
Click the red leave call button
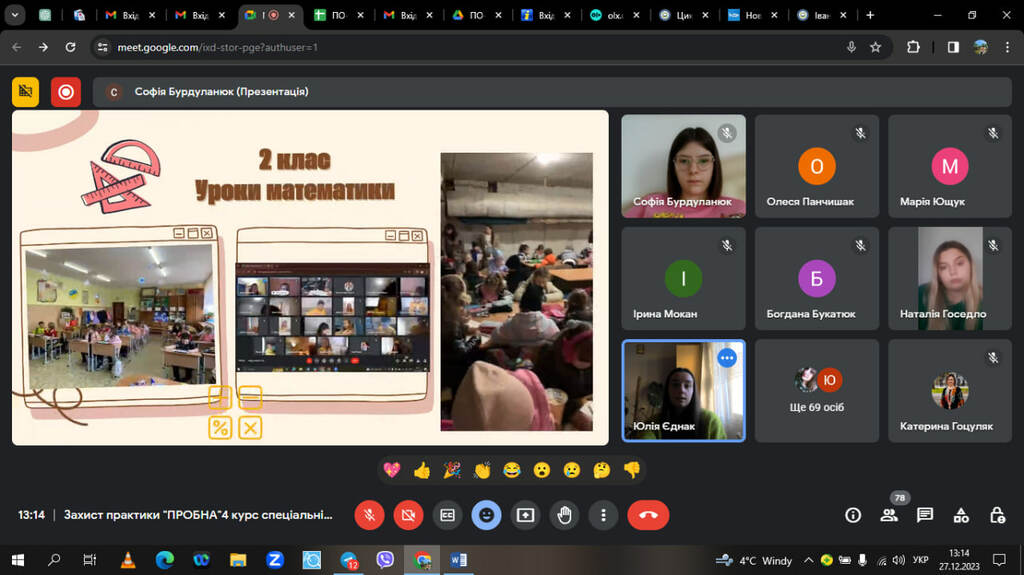tap(648, 515)
